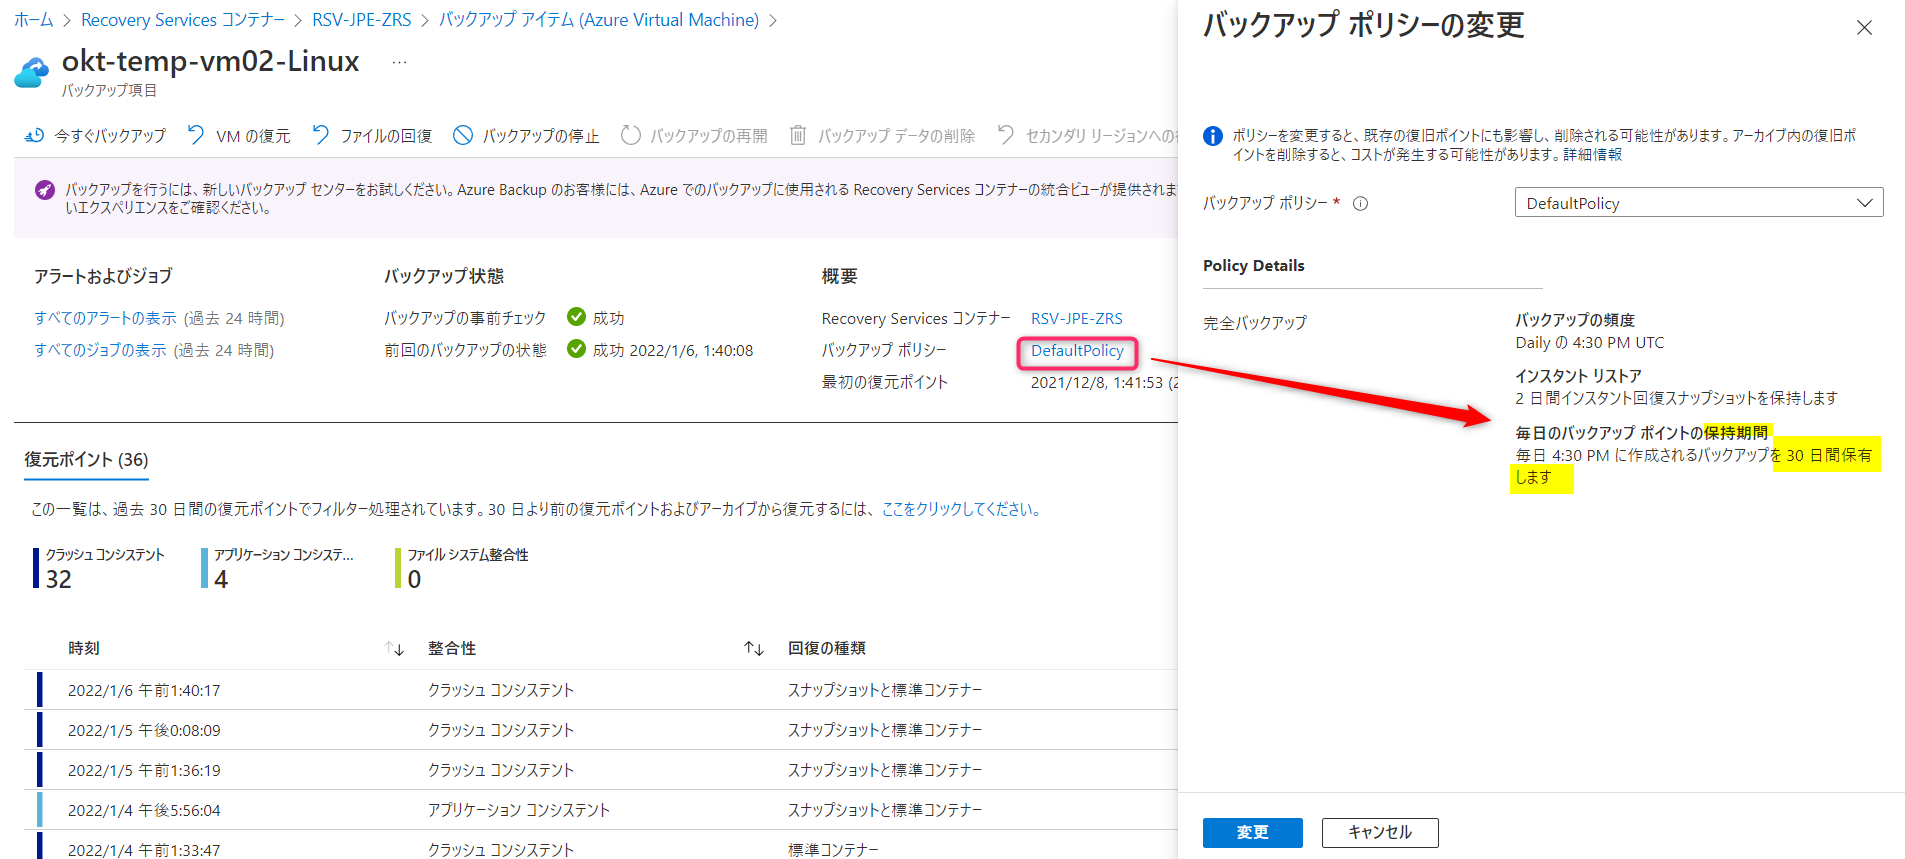Image resolution: width=1905 pixels, height=859 pixels.
Task: Click the 今すぐバックアップ backup now icon
Action: click(35, 135)
